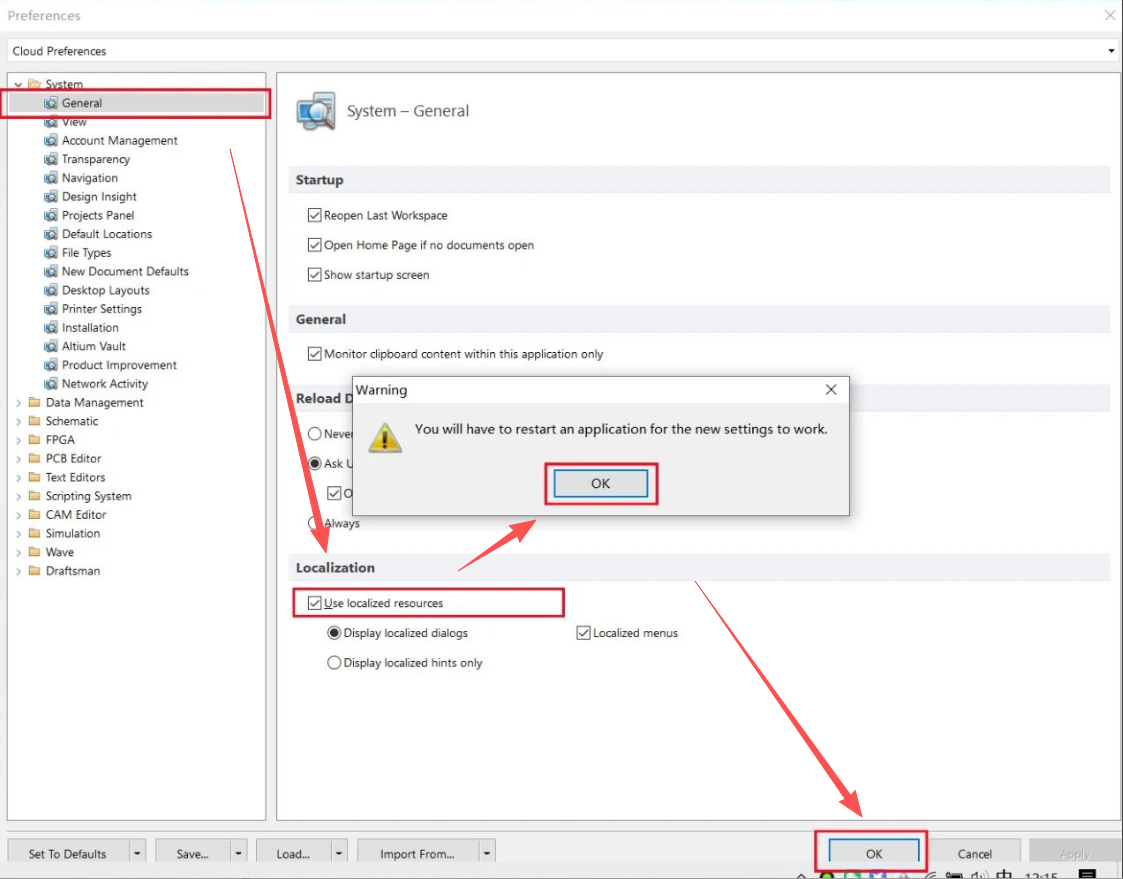Close the Warning dialog with X

point(830,389)
